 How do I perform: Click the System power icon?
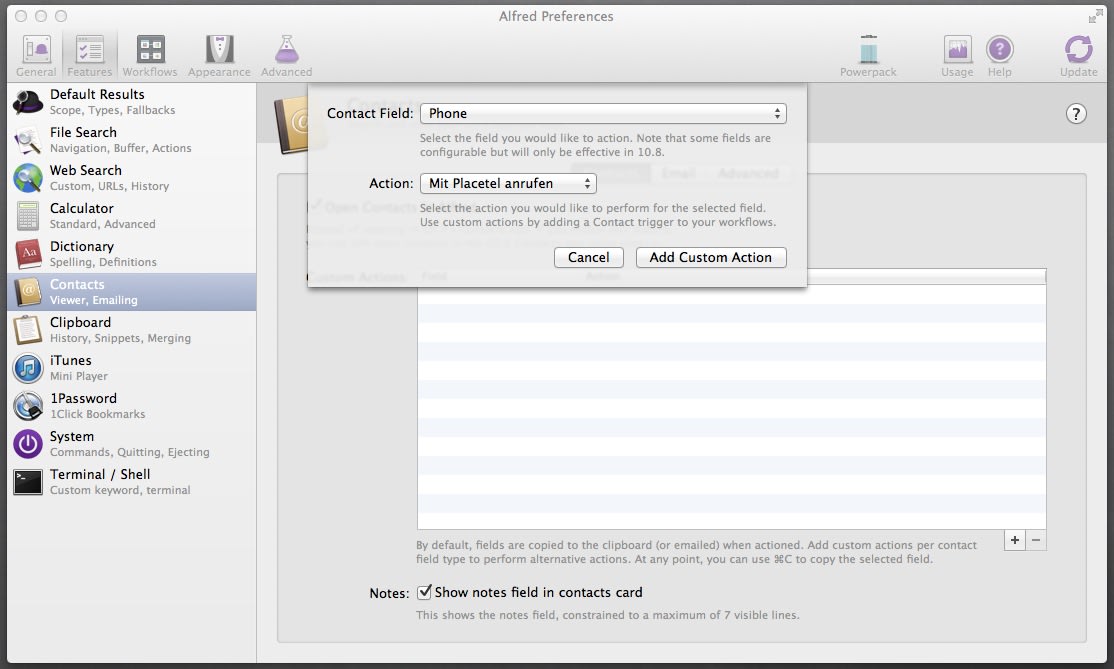pos(28,444)
